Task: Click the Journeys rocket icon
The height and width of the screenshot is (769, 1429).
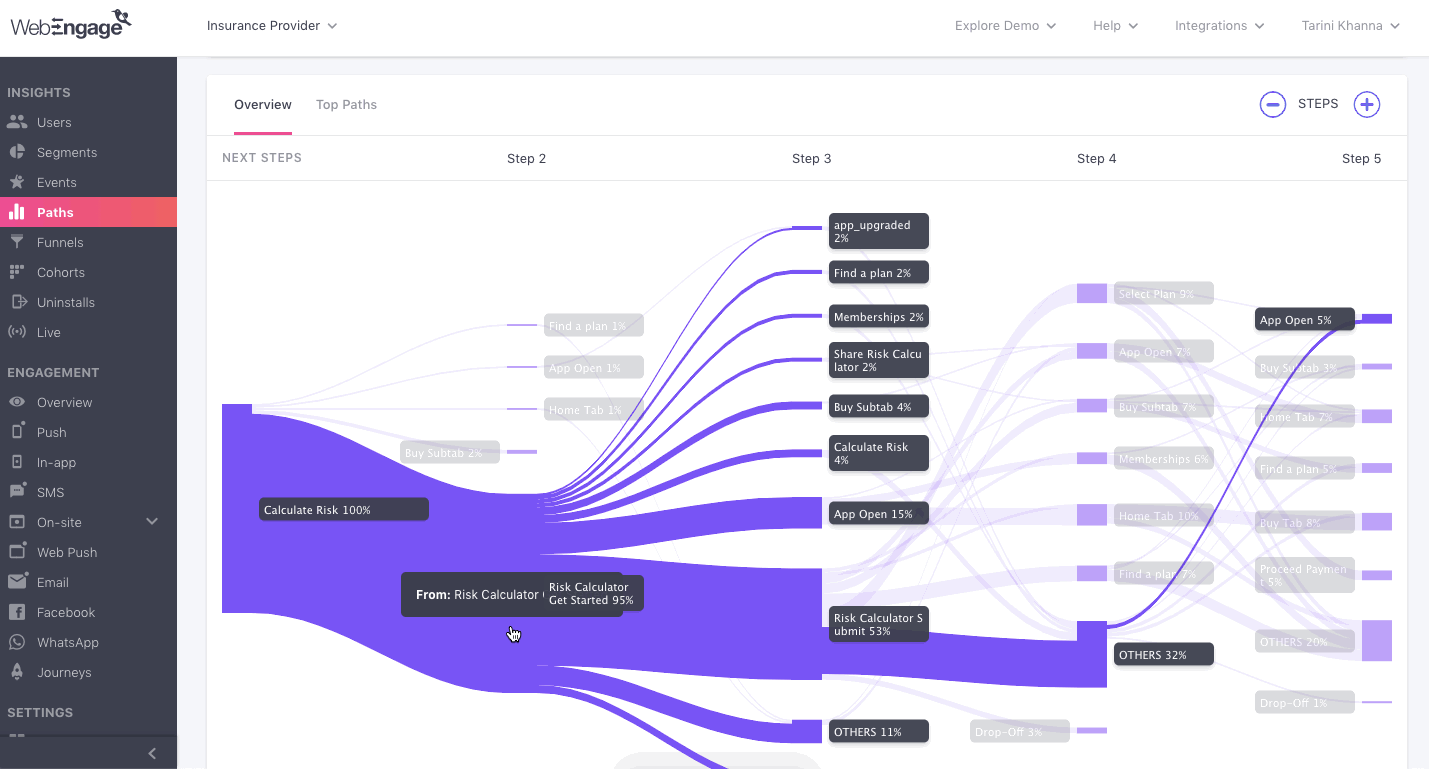Action: click(x=16, y=672)
